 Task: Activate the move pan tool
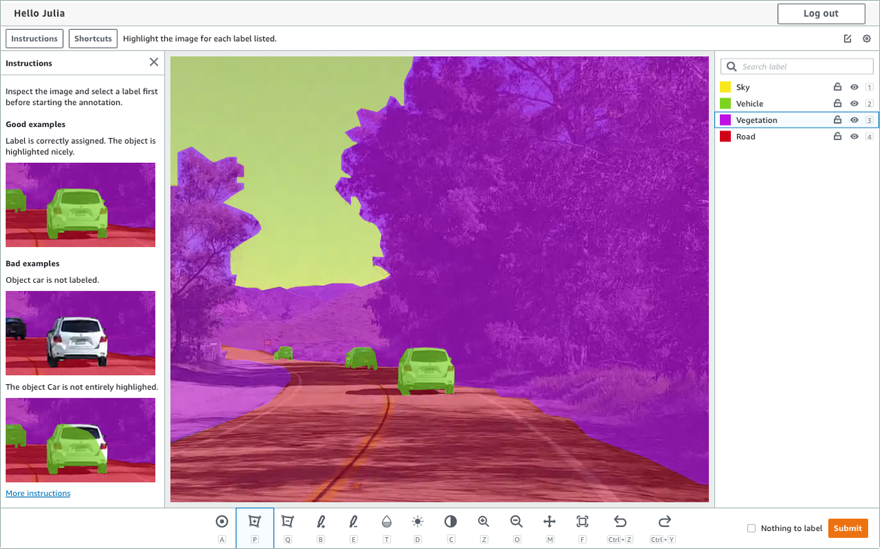coord(549,522)
